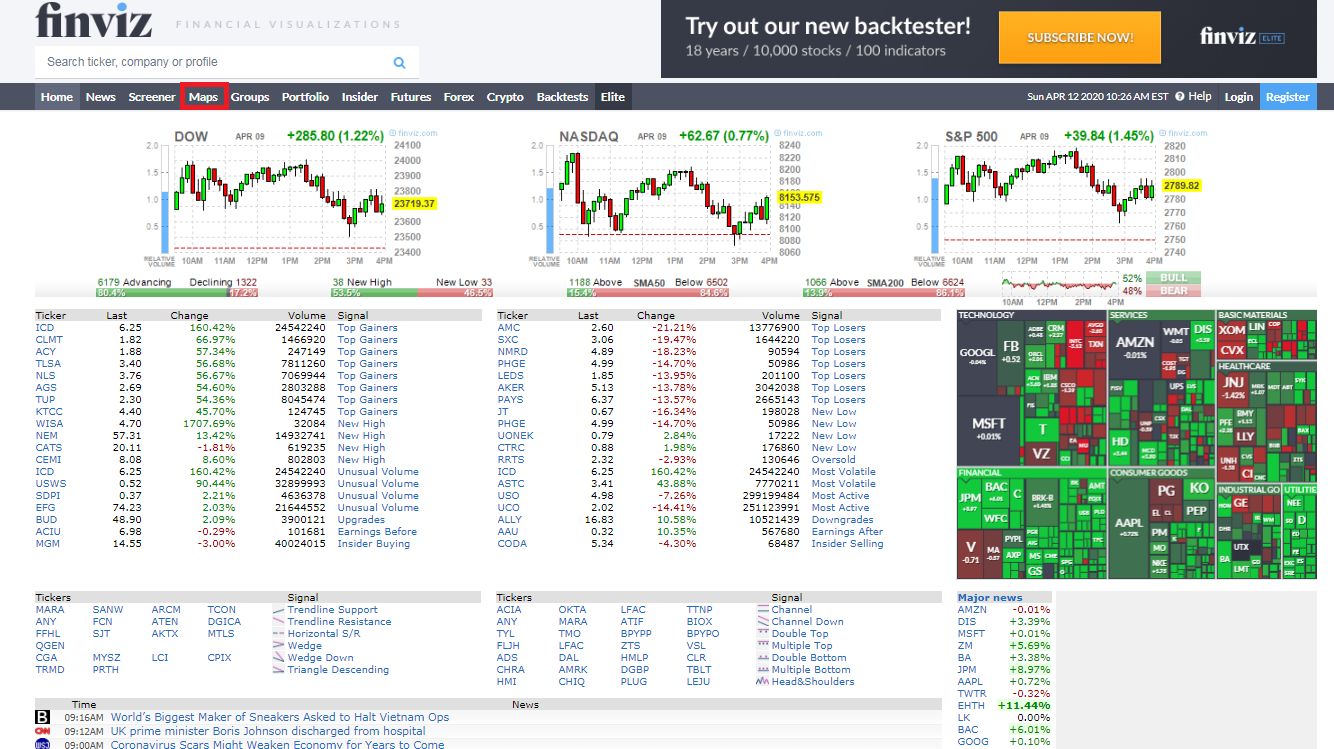Open the Maps menu item
The height and width of the screenshot is (749, 1334).
204,97
